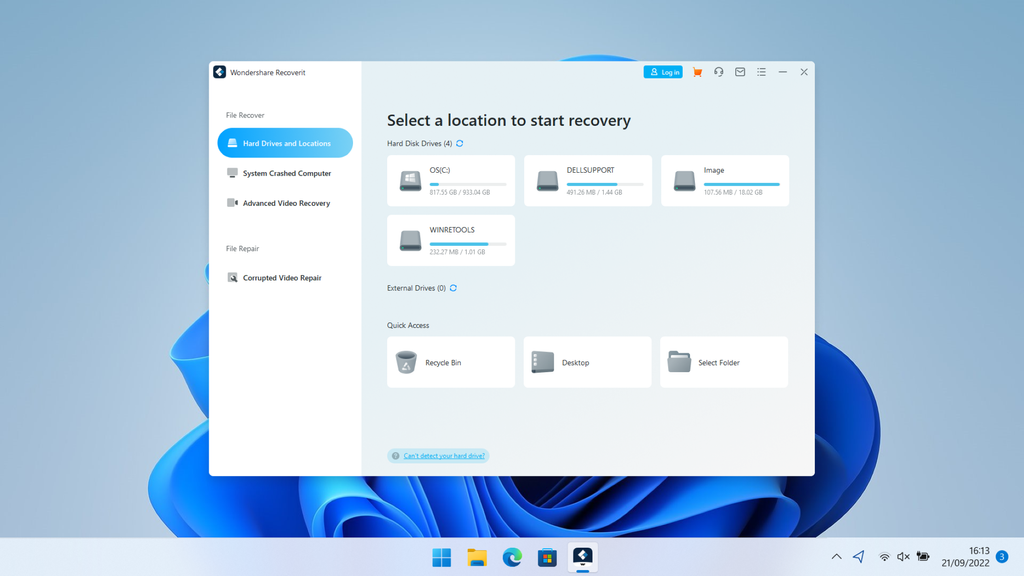Select the OS(C:) drive

click(451, 180)
